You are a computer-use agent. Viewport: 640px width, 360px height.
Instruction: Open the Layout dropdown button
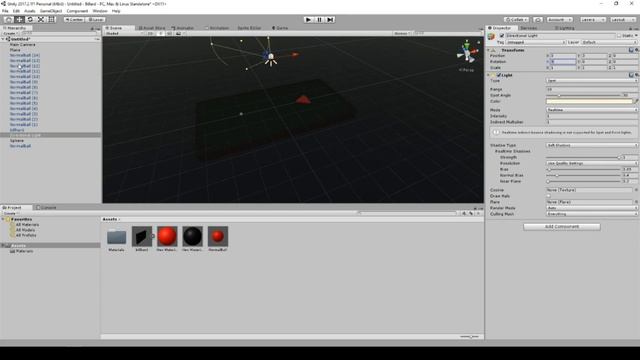pyautogui.click(x=622, y=20)
